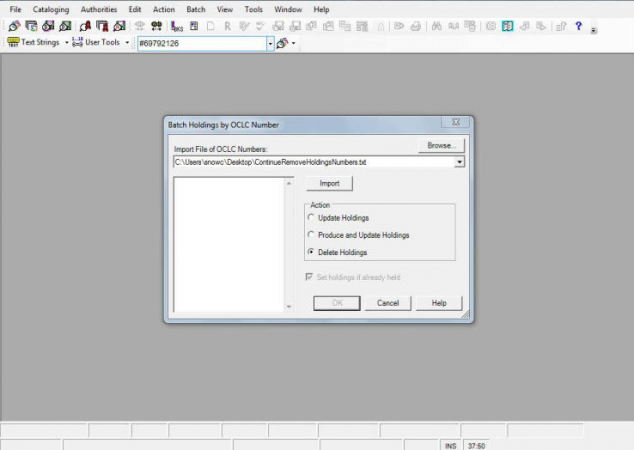Click the Browse... button
The height and width of the screenshot is (450, 634).
[x=442, y=145]
